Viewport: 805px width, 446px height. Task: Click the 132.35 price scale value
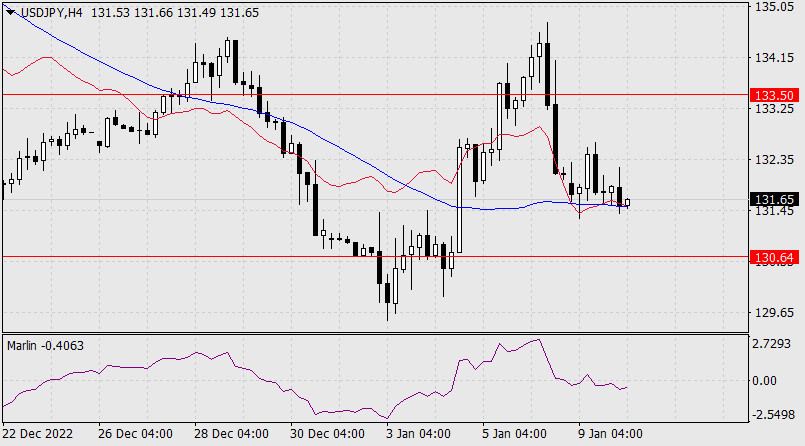coord(774,160)
